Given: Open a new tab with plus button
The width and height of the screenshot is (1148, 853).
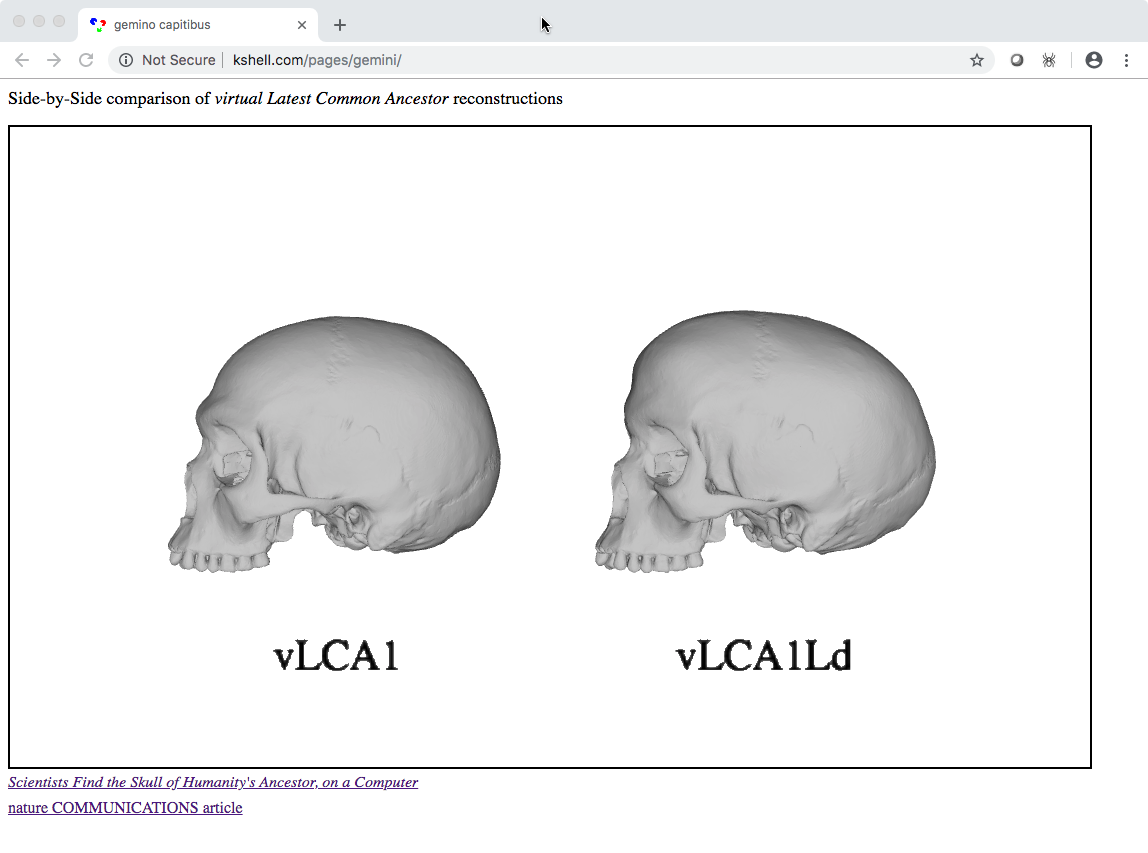Looking at the screenshot, I should 340,25.
